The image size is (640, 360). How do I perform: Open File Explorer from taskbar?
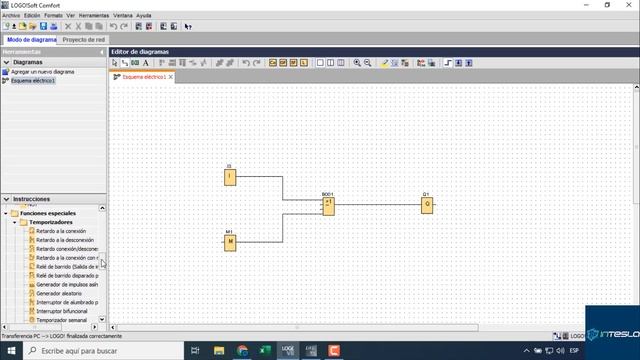(219, 351)
